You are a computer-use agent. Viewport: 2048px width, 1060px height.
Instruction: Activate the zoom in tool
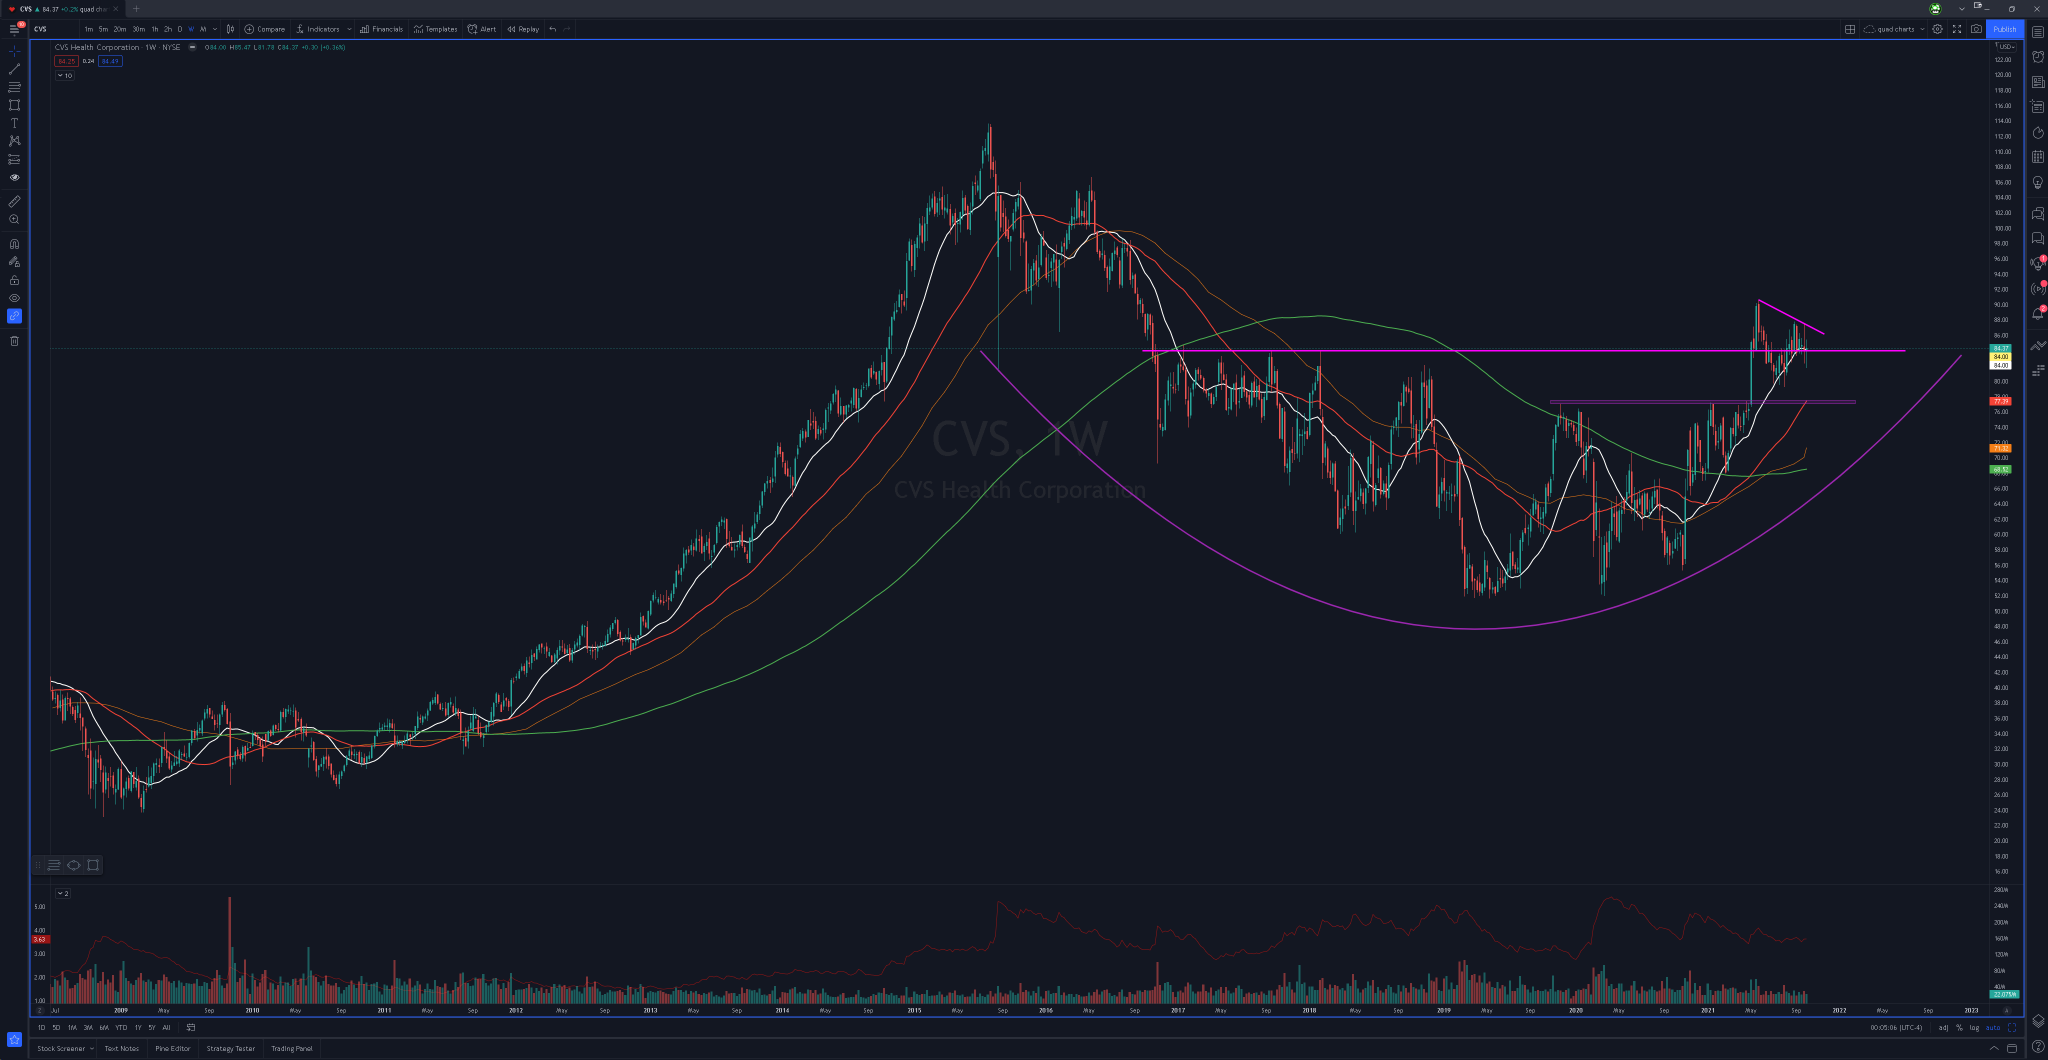(x=14, y=219)
